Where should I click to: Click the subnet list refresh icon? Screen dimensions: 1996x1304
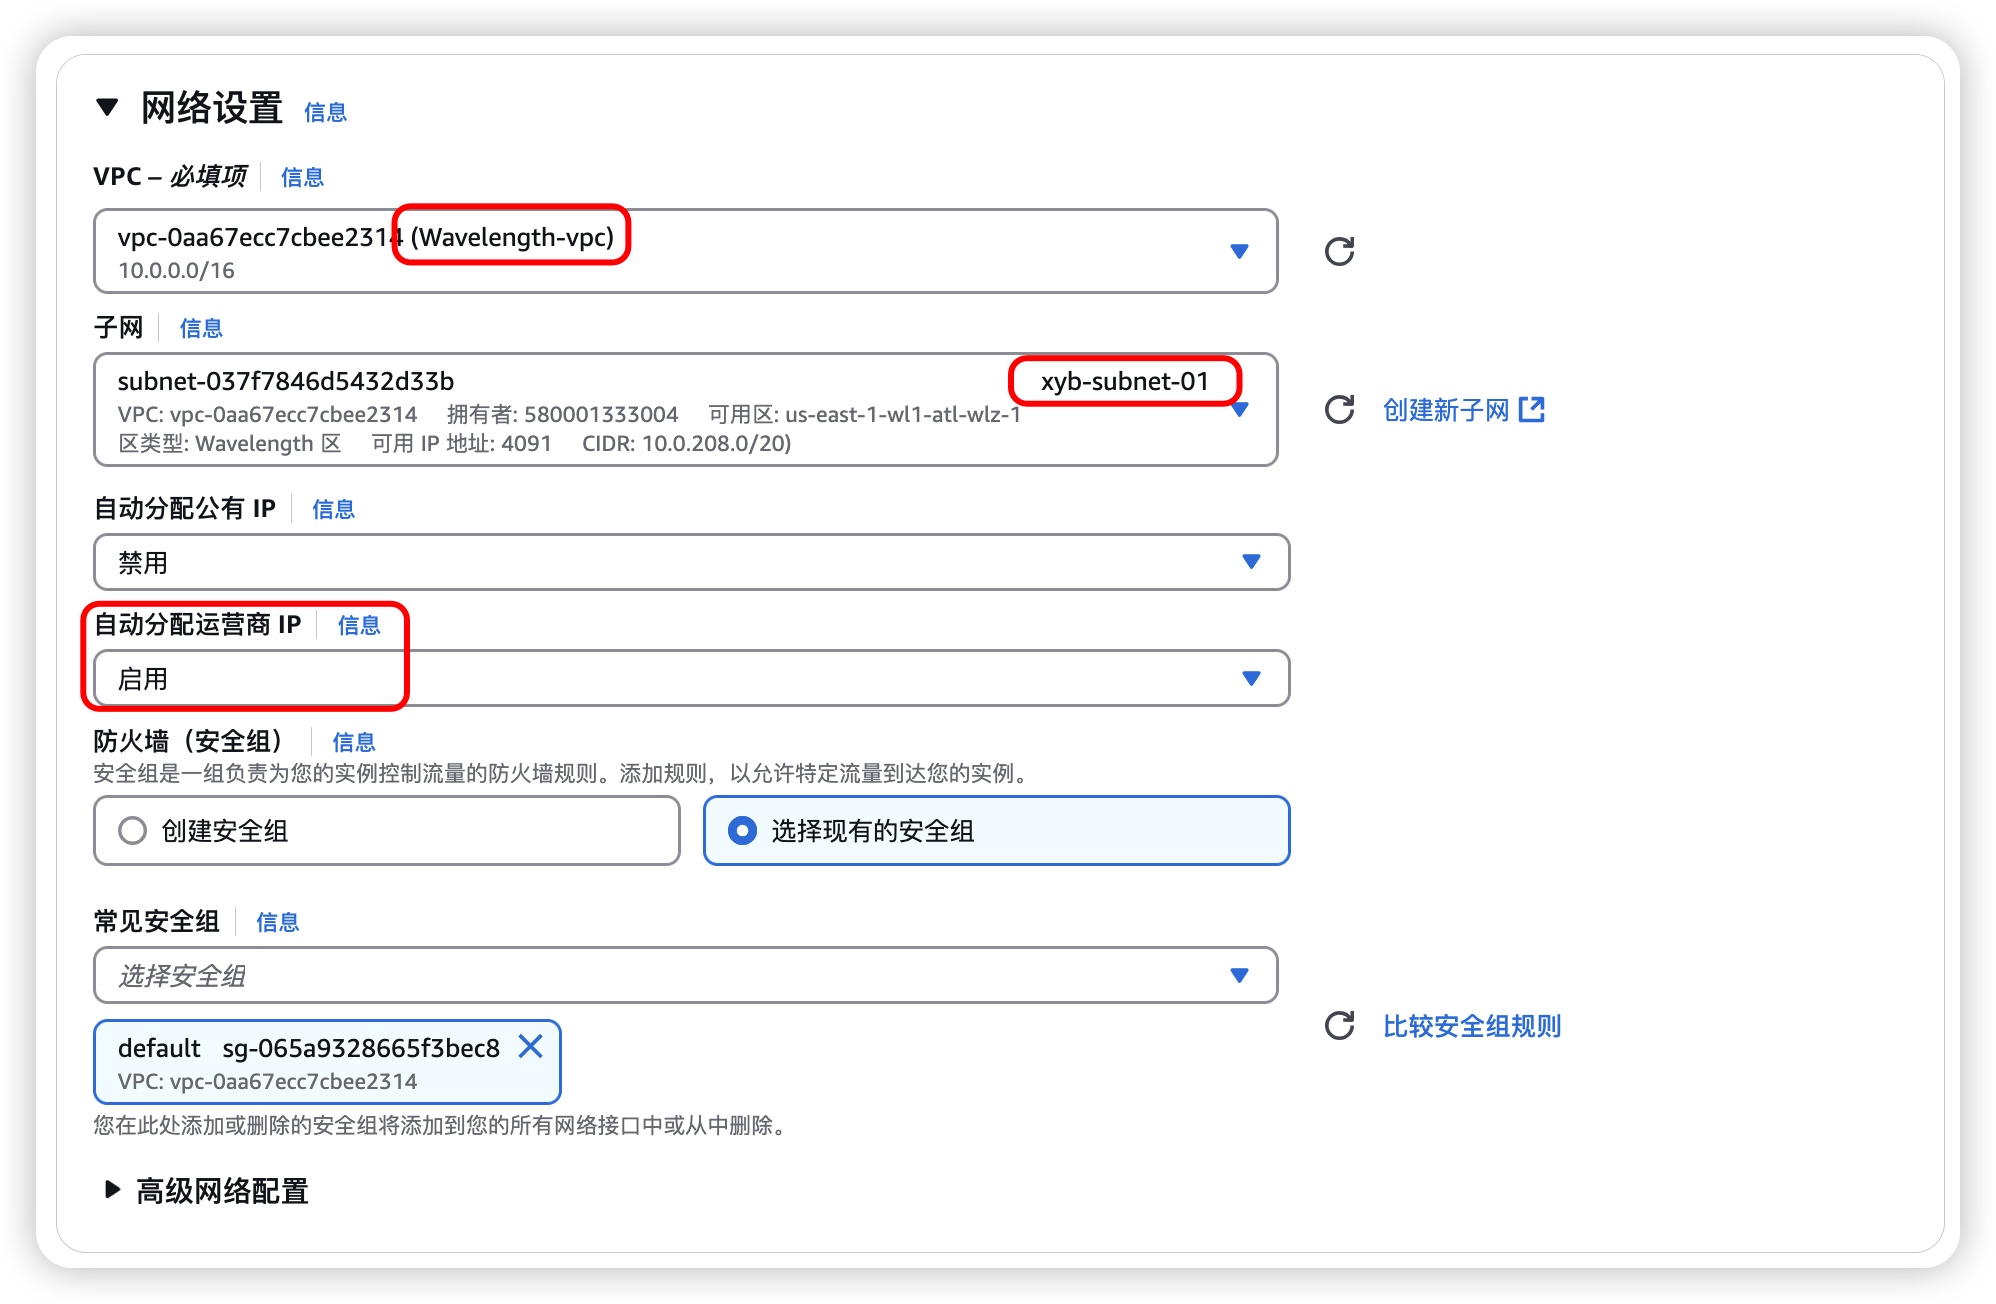coord(1339,410)
